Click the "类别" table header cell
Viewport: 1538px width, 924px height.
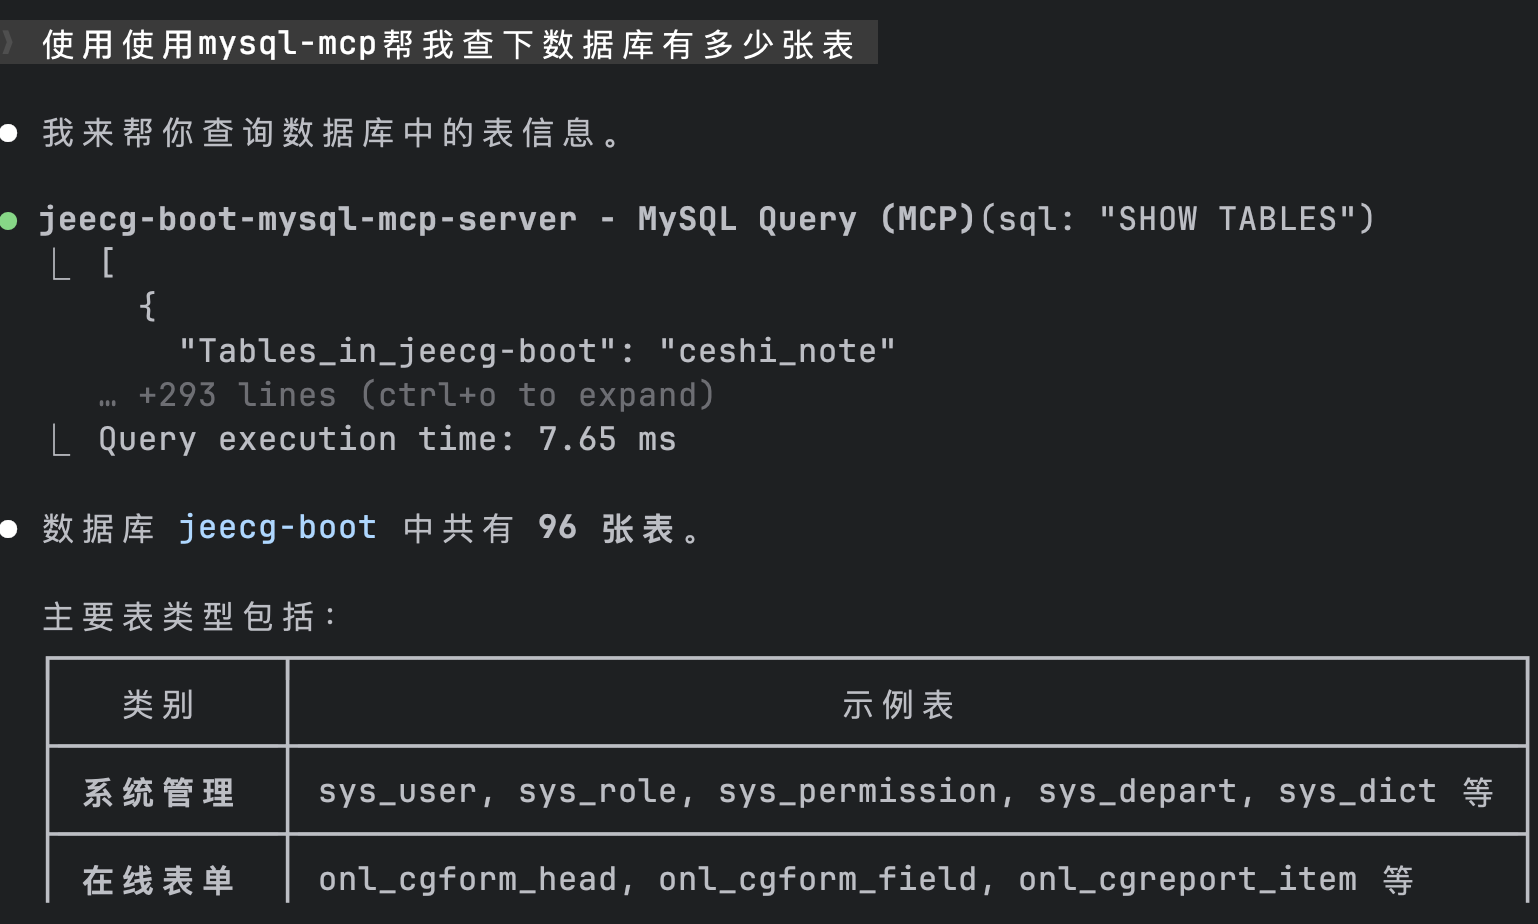[x=158, y=705]
